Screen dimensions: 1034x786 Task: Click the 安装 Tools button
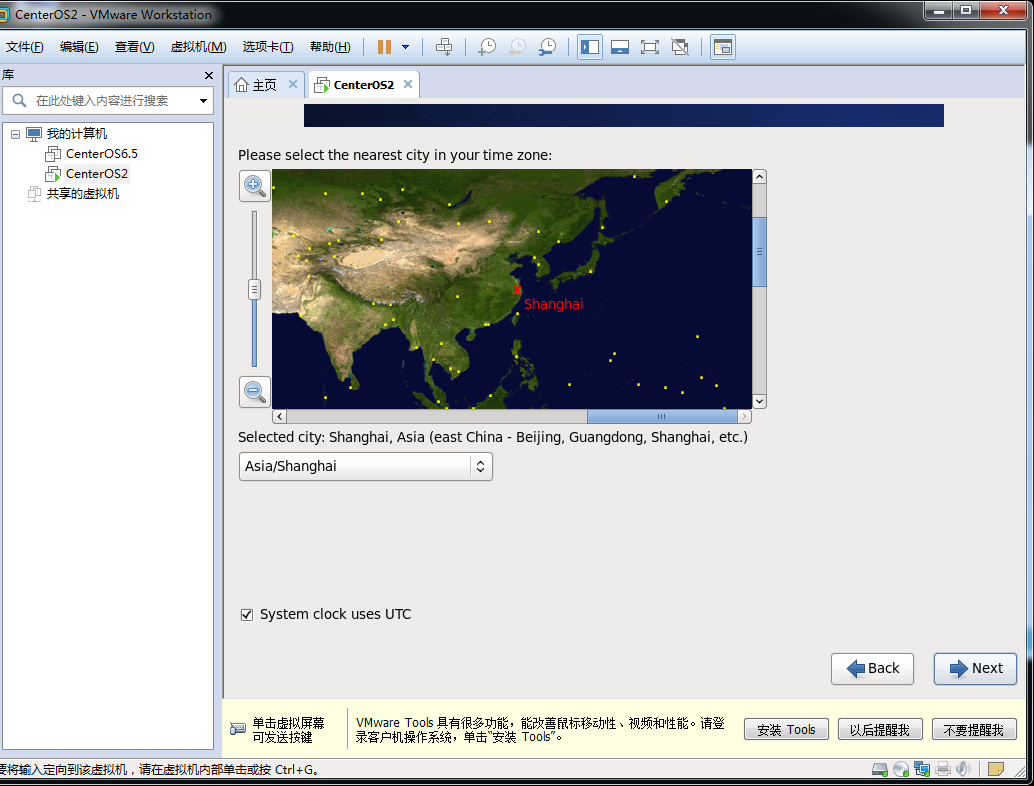786,729
